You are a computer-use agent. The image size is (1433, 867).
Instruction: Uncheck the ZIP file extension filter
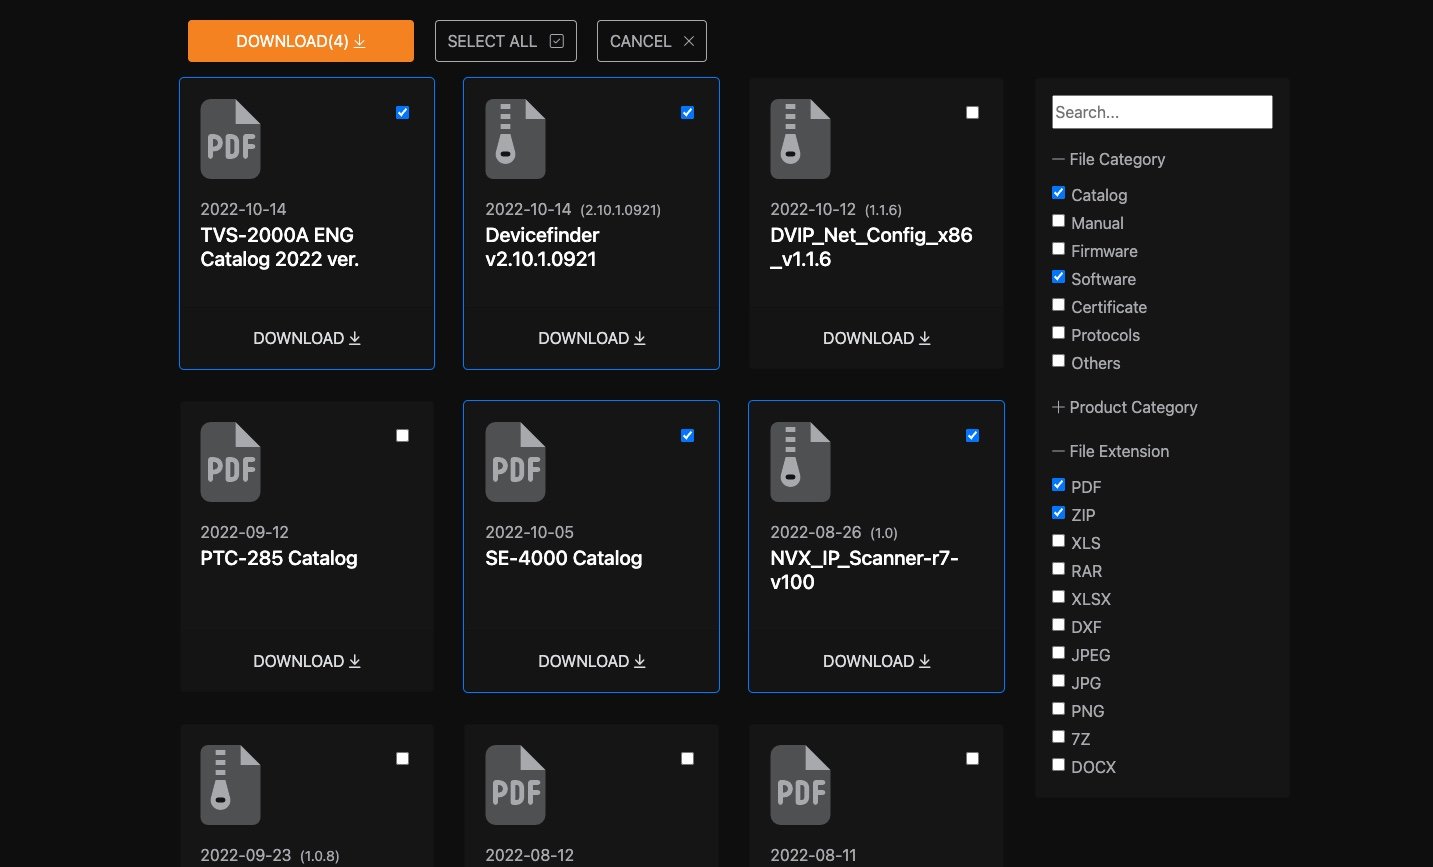pyautogui.click(x=1058, y=513)
